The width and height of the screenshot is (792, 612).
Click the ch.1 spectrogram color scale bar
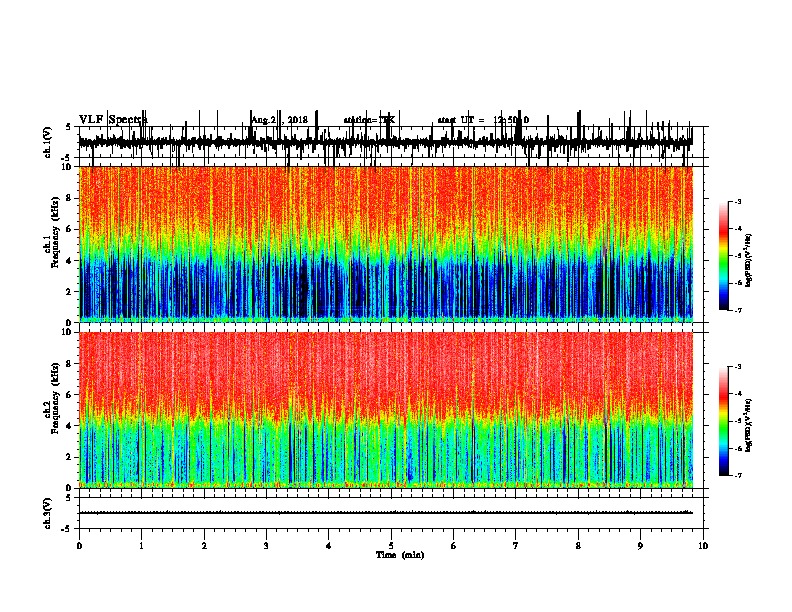click(724, 256)
